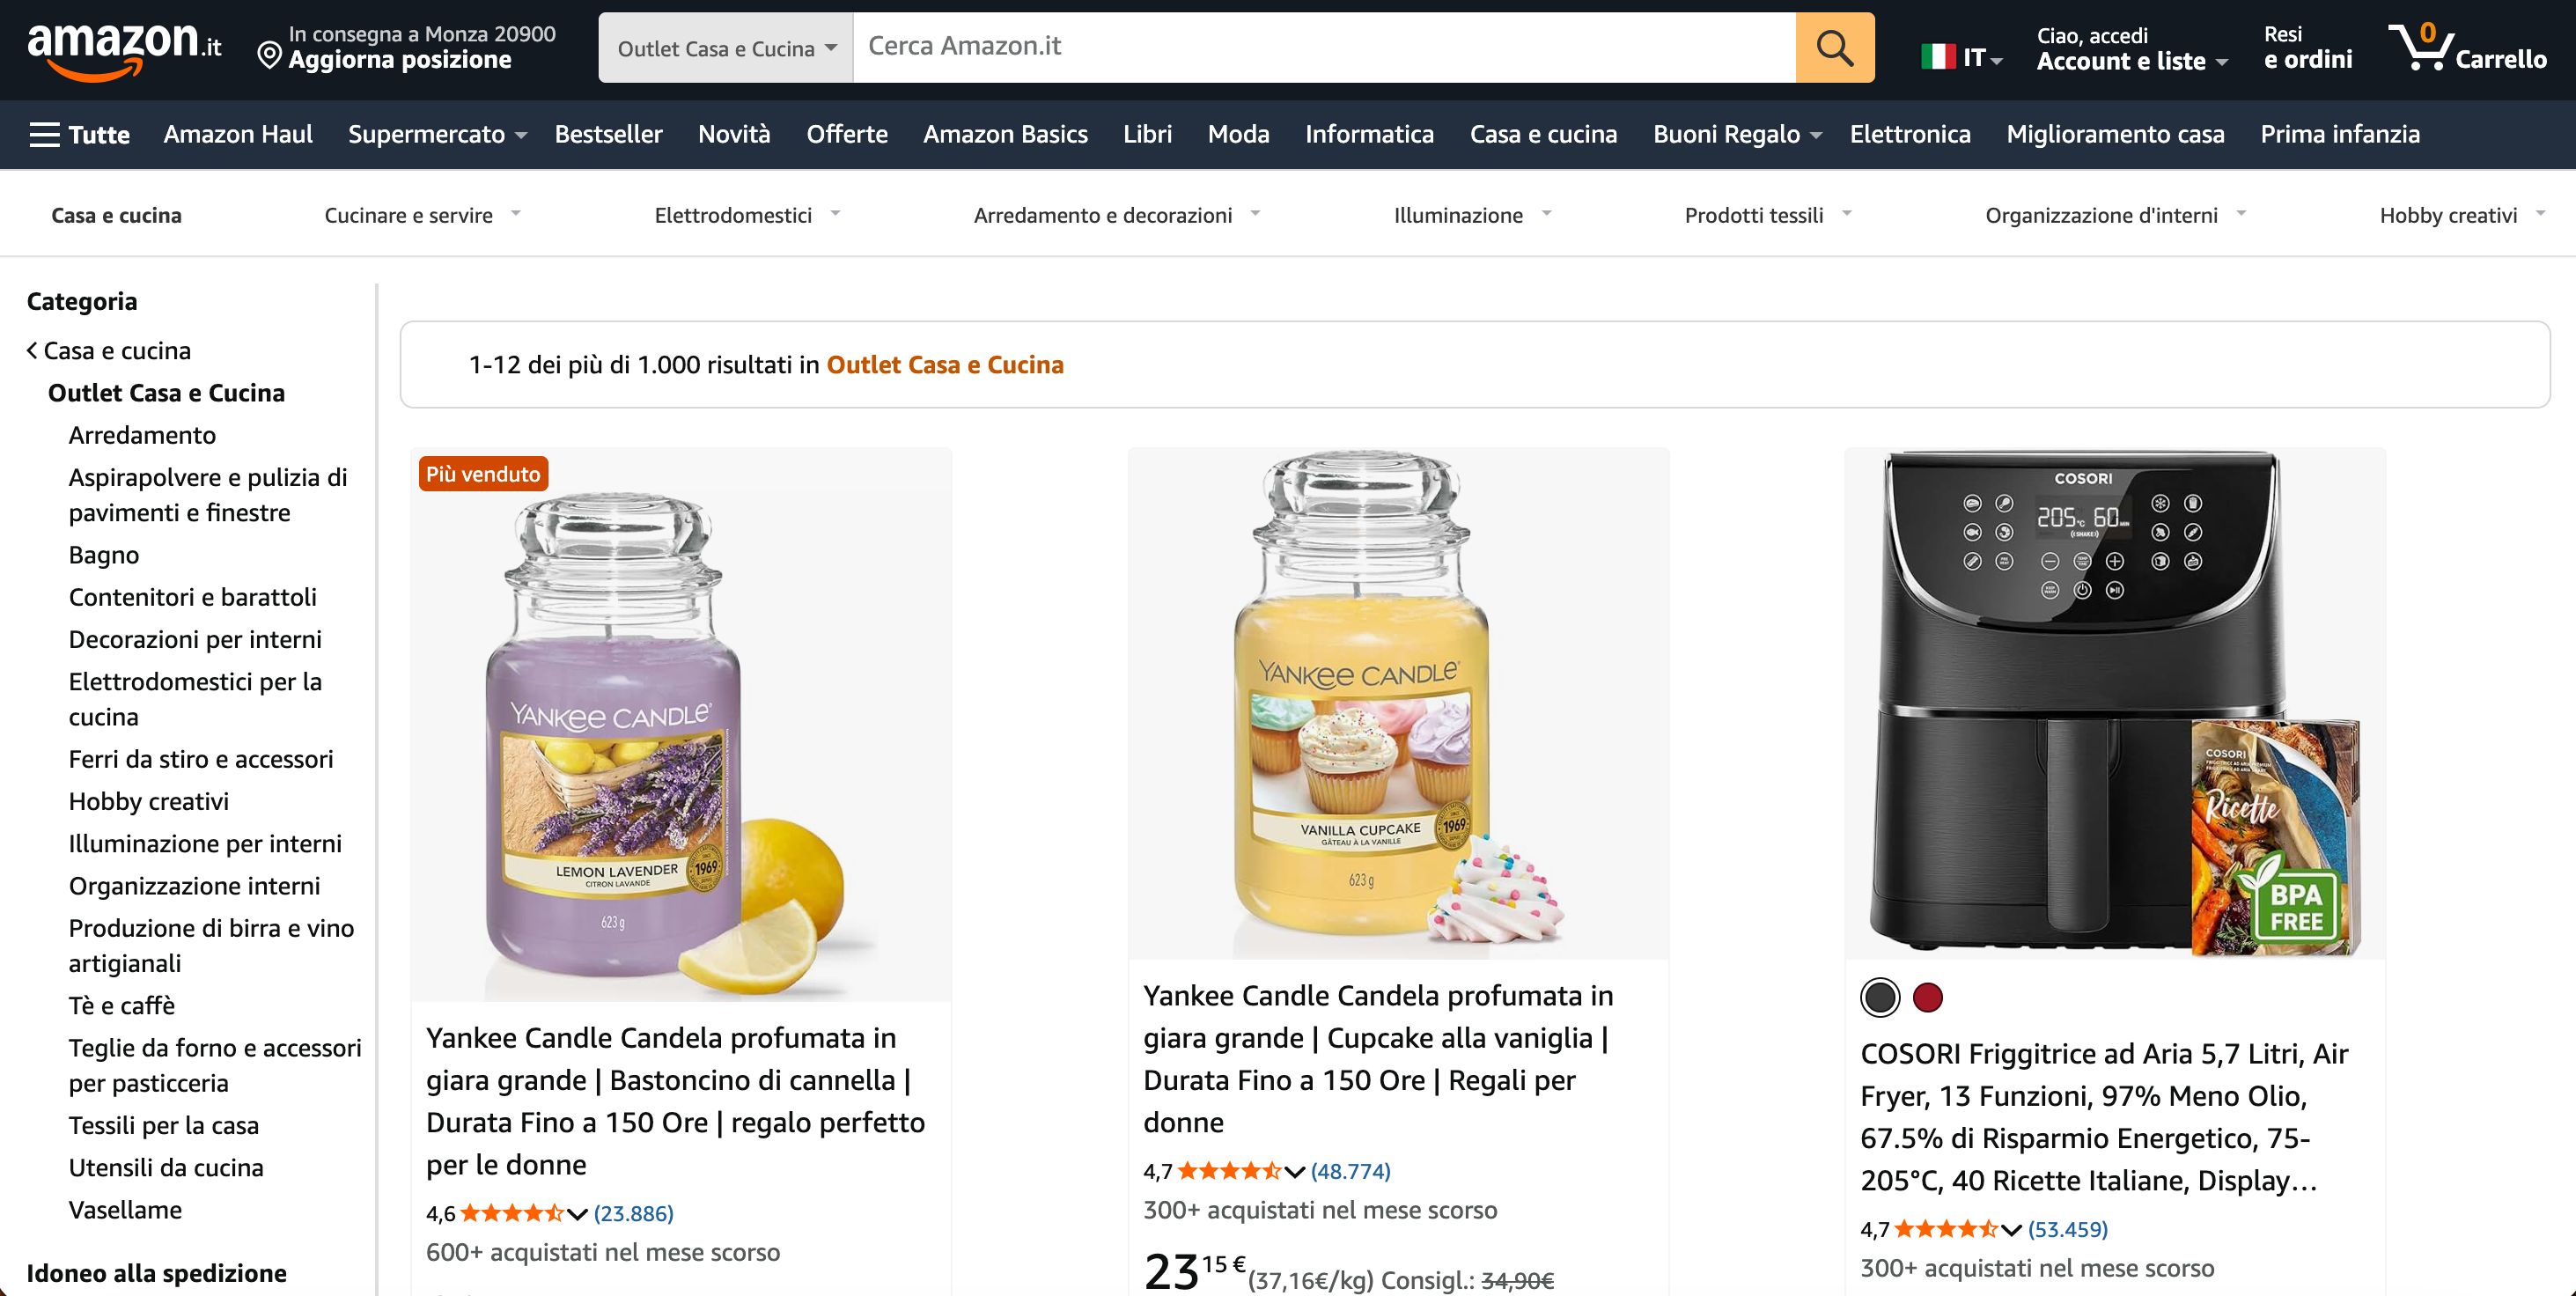Image resolution: width=2576 pixels, height=1296 pixels.
Task: Select the red color option for the COSORI fryer
Action: 1929,997
